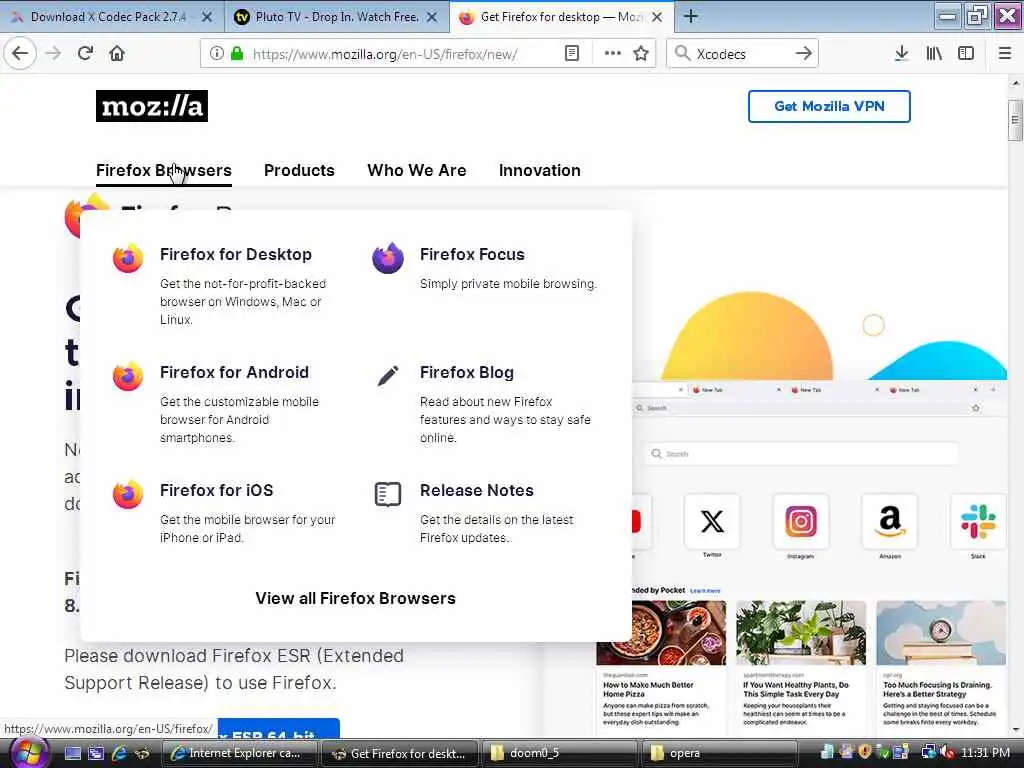Open opera folder taskbar button

(720, 753)
